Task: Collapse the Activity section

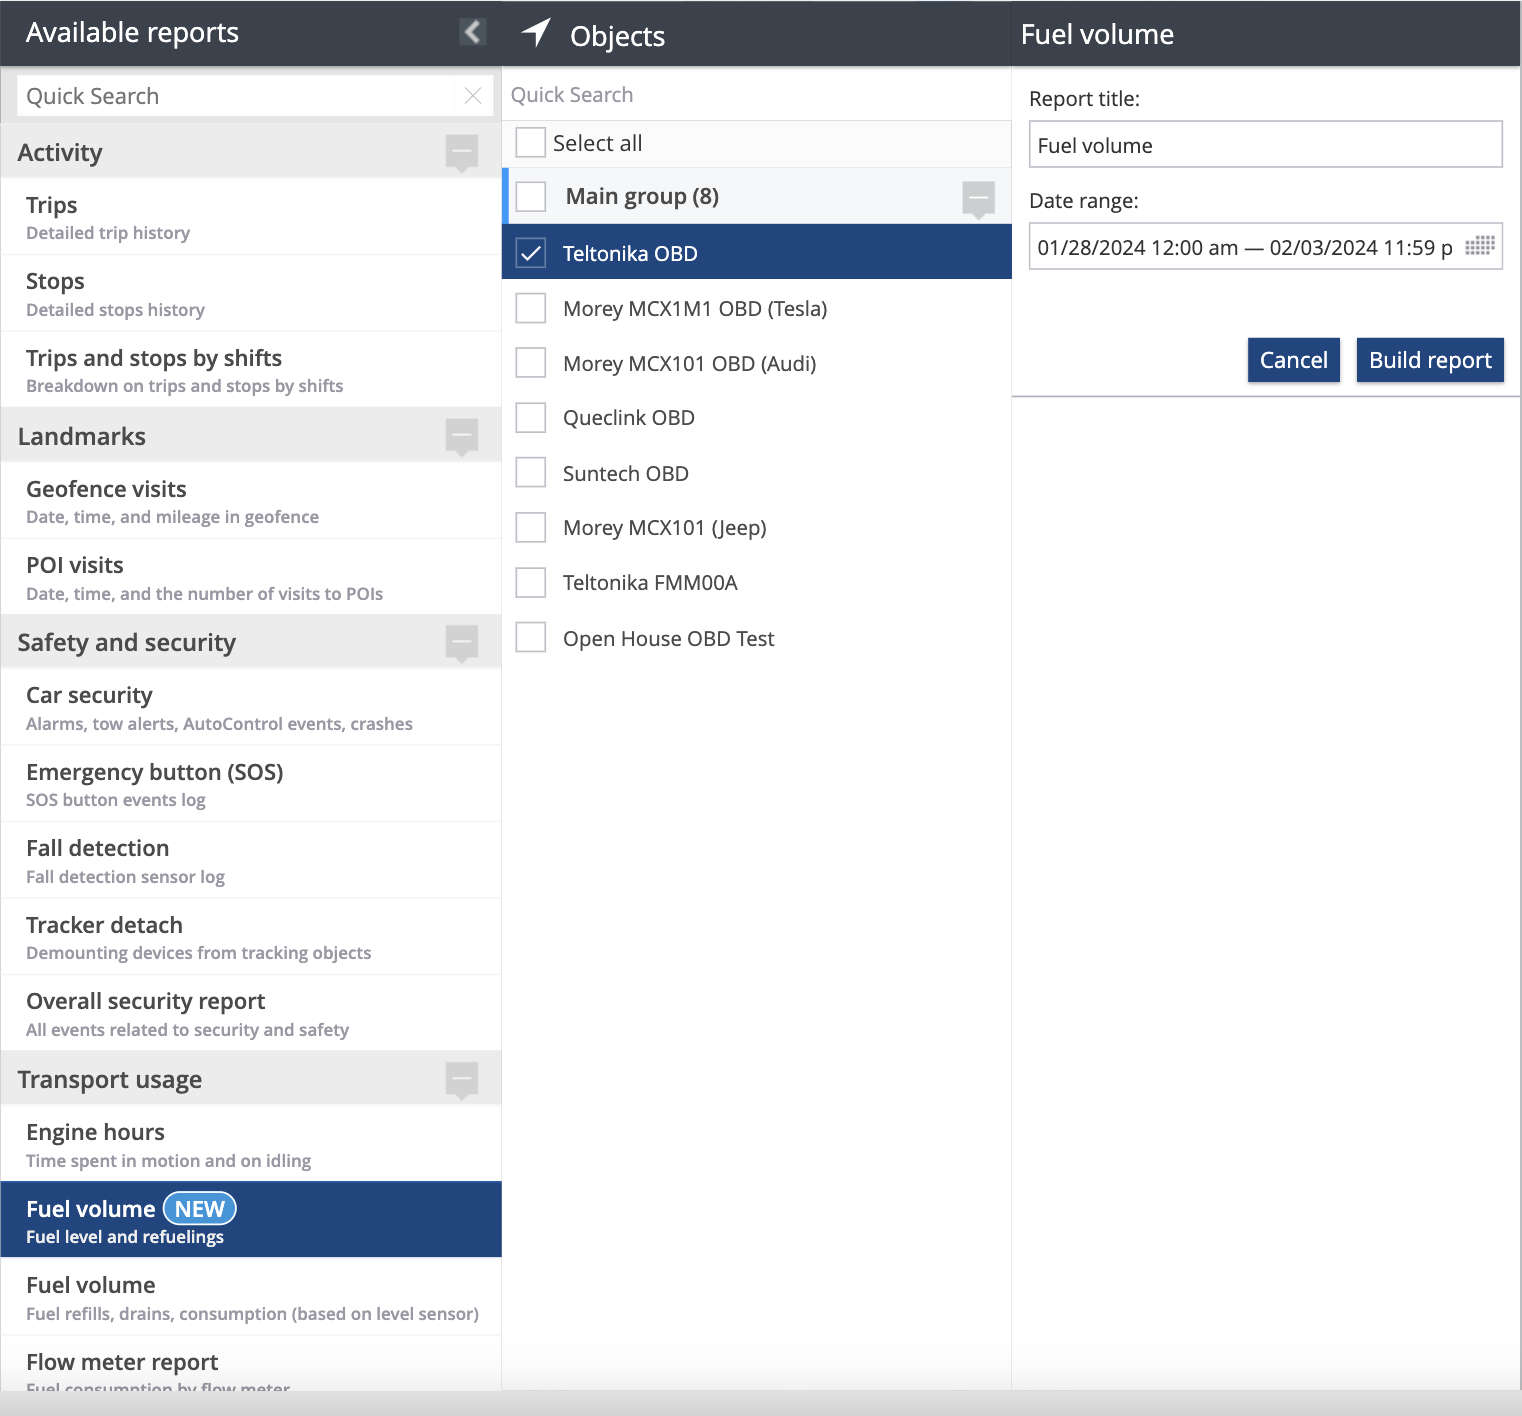Action: (462, 153)
